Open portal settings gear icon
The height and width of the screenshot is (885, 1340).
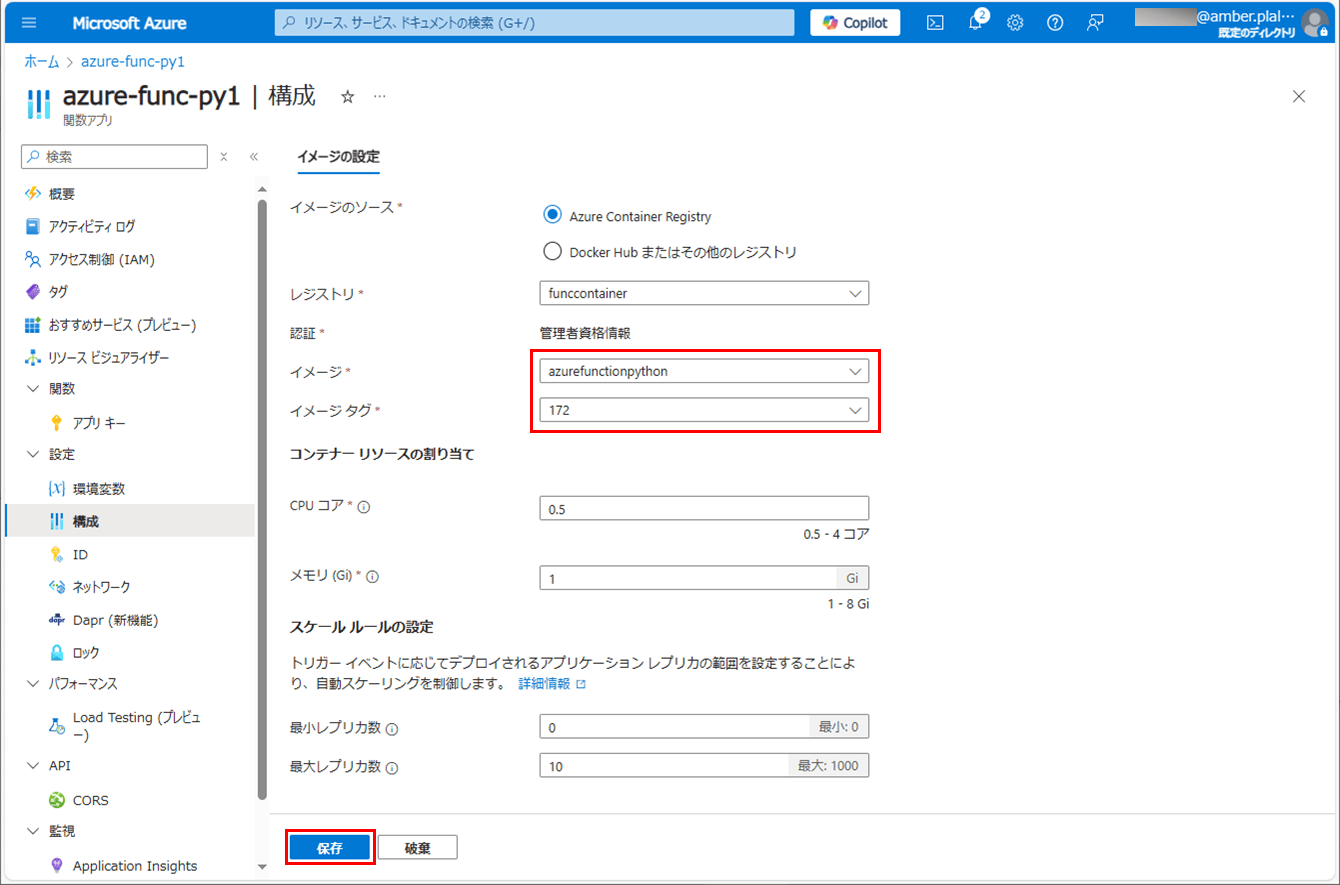click(1015, 23)
